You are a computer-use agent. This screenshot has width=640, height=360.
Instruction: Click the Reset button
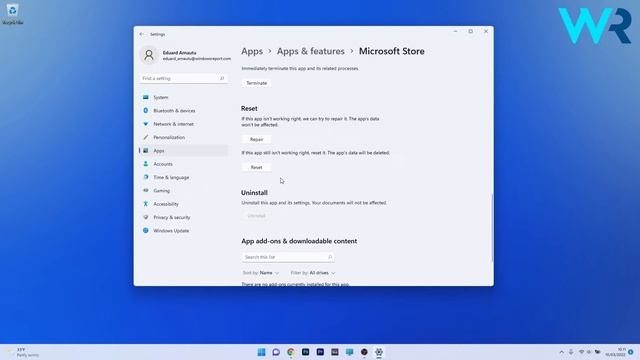256,167
